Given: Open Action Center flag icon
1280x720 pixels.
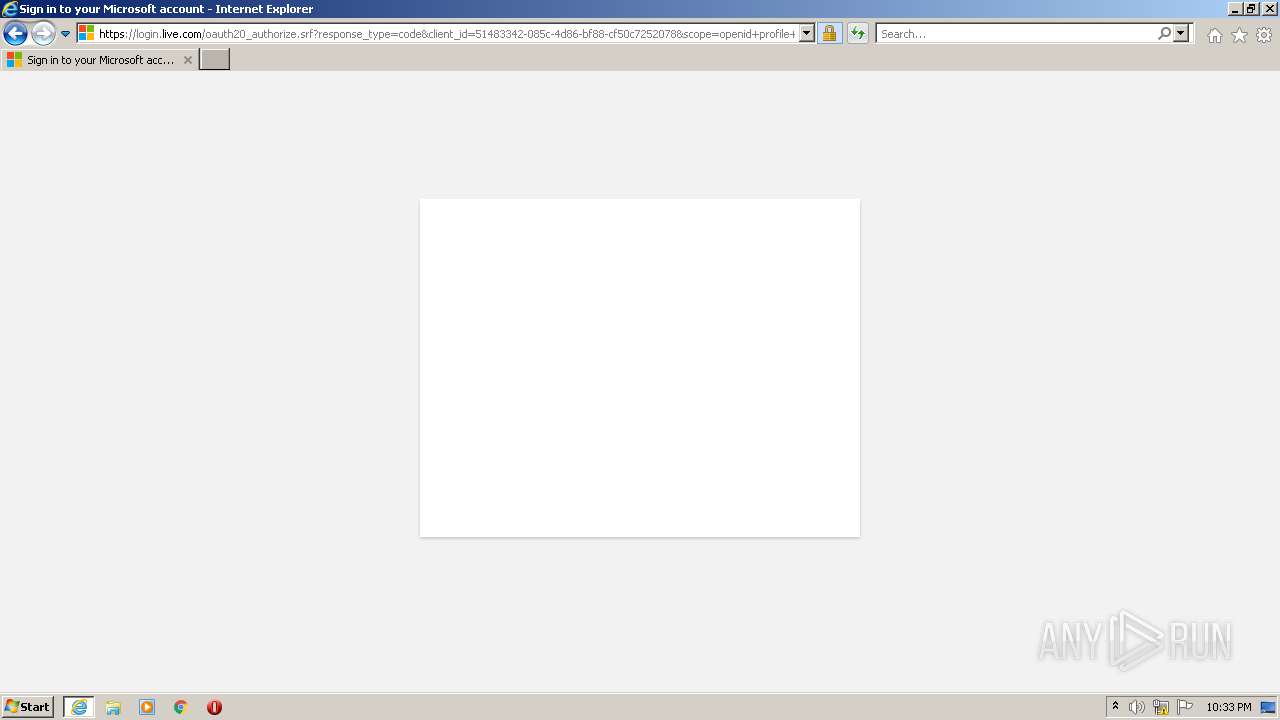Looking at the screenshot, I should tap(1185, 707).
